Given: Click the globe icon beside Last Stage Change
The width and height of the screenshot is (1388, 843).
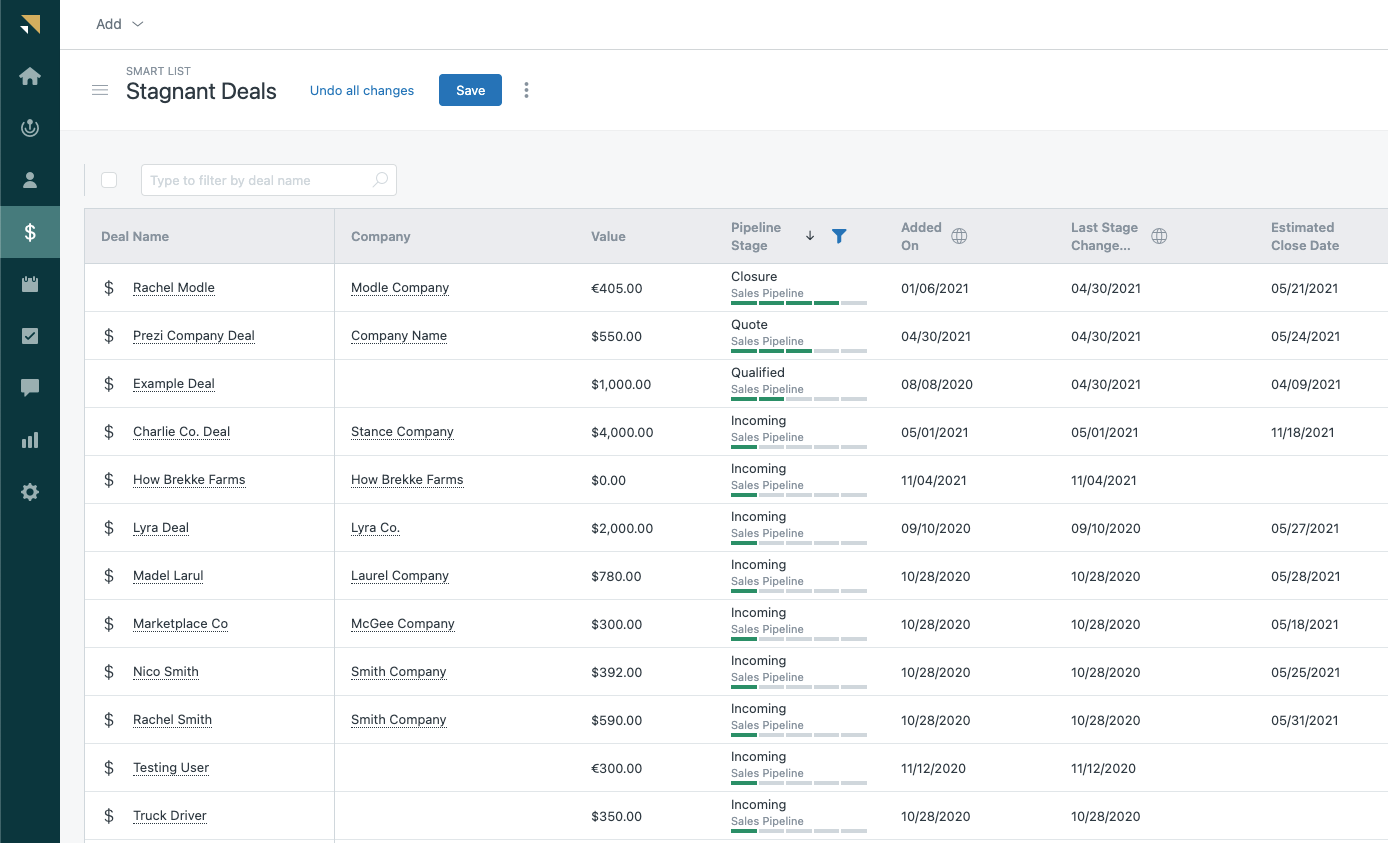Looking at the screenshot, I should click(x=1159, y=236).
